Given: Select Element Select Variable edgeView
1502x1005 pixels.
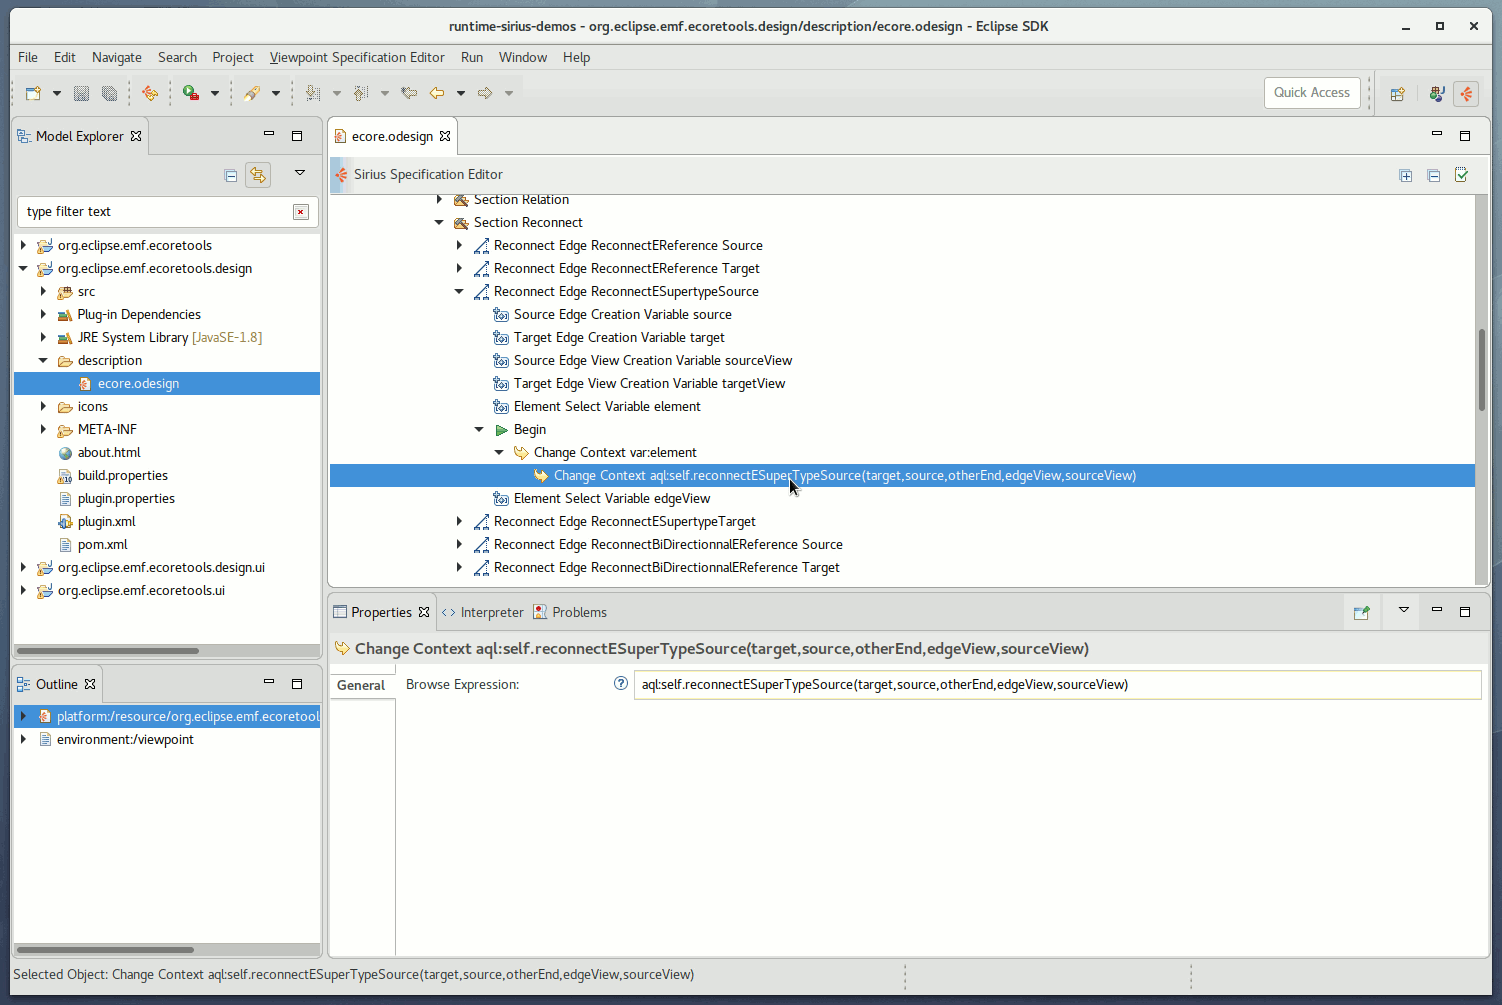Looking at the screenshot, I should pyautogui.click(x=612, y=498).
